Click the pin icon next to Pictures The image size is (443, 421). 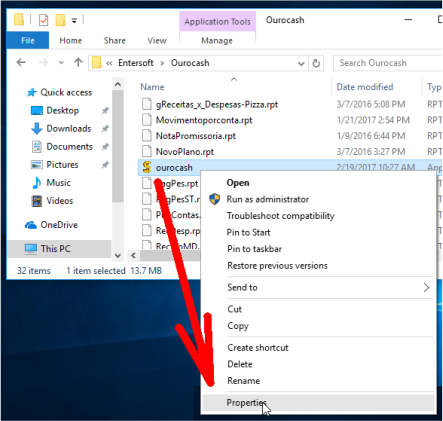105,164
